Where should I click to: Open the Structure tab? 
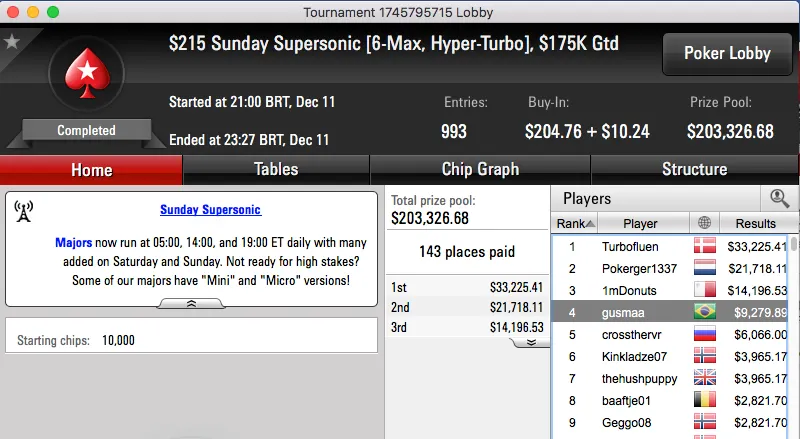[694, 169]
